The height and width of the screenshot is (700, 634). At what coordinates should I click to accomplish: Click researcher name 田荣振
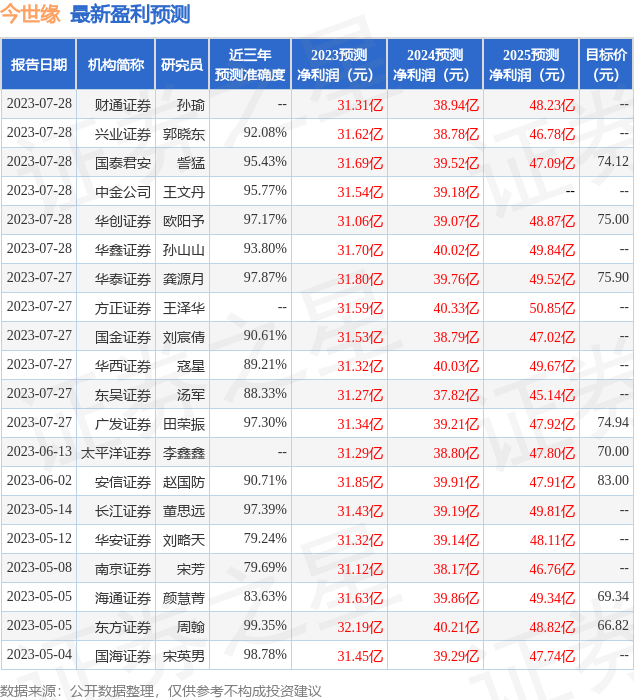click(x=184, y=425)
